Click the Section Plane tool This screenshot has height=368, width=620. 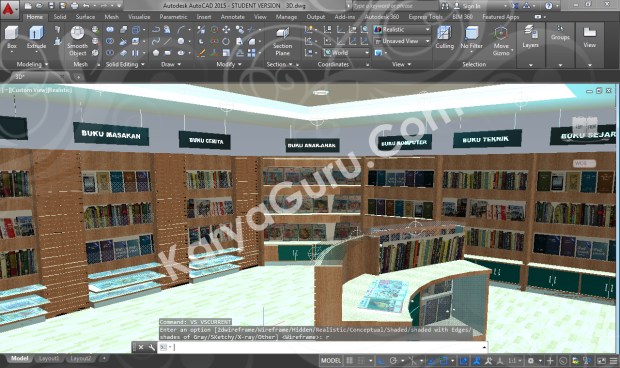(282, 42)
